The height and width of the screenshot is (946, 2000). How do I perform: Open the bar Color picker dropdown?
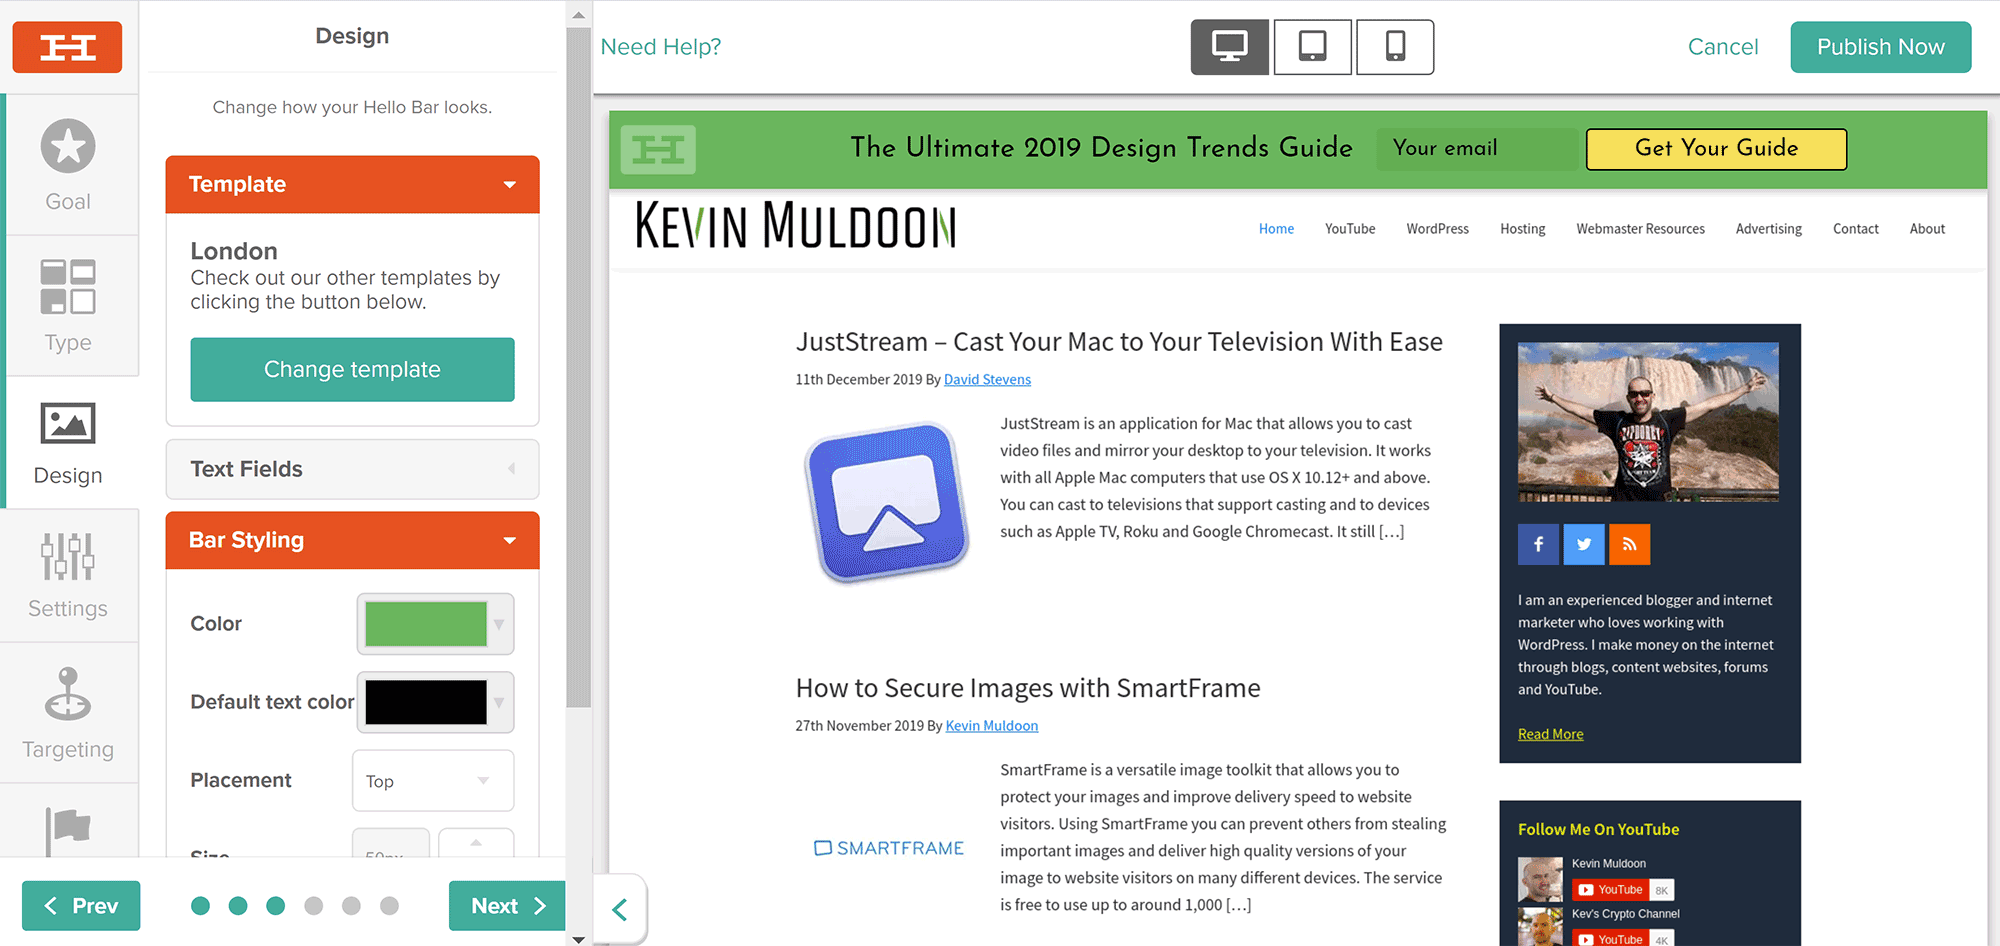435,624
